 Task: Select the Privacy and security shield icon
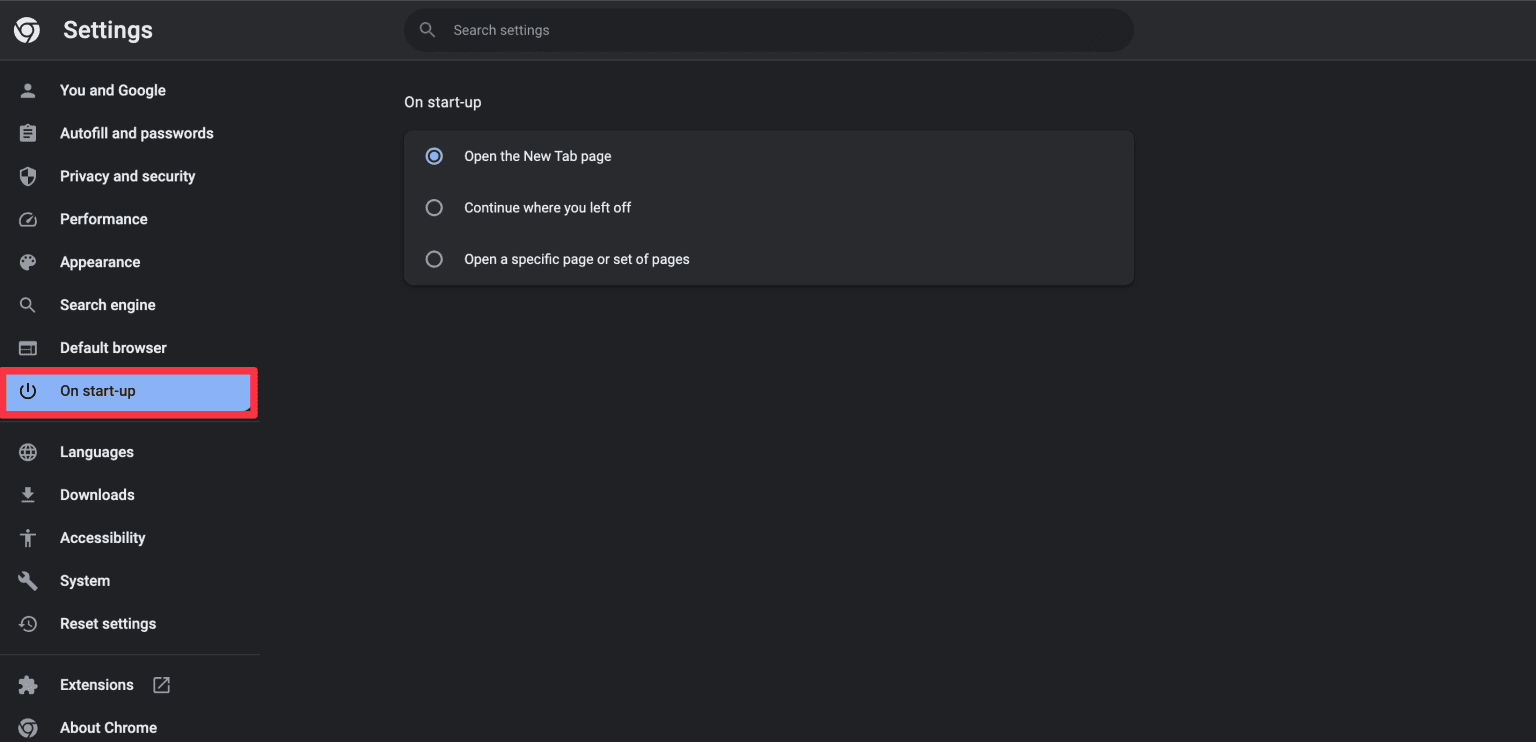pyautogui.click(x=27, y=176)
